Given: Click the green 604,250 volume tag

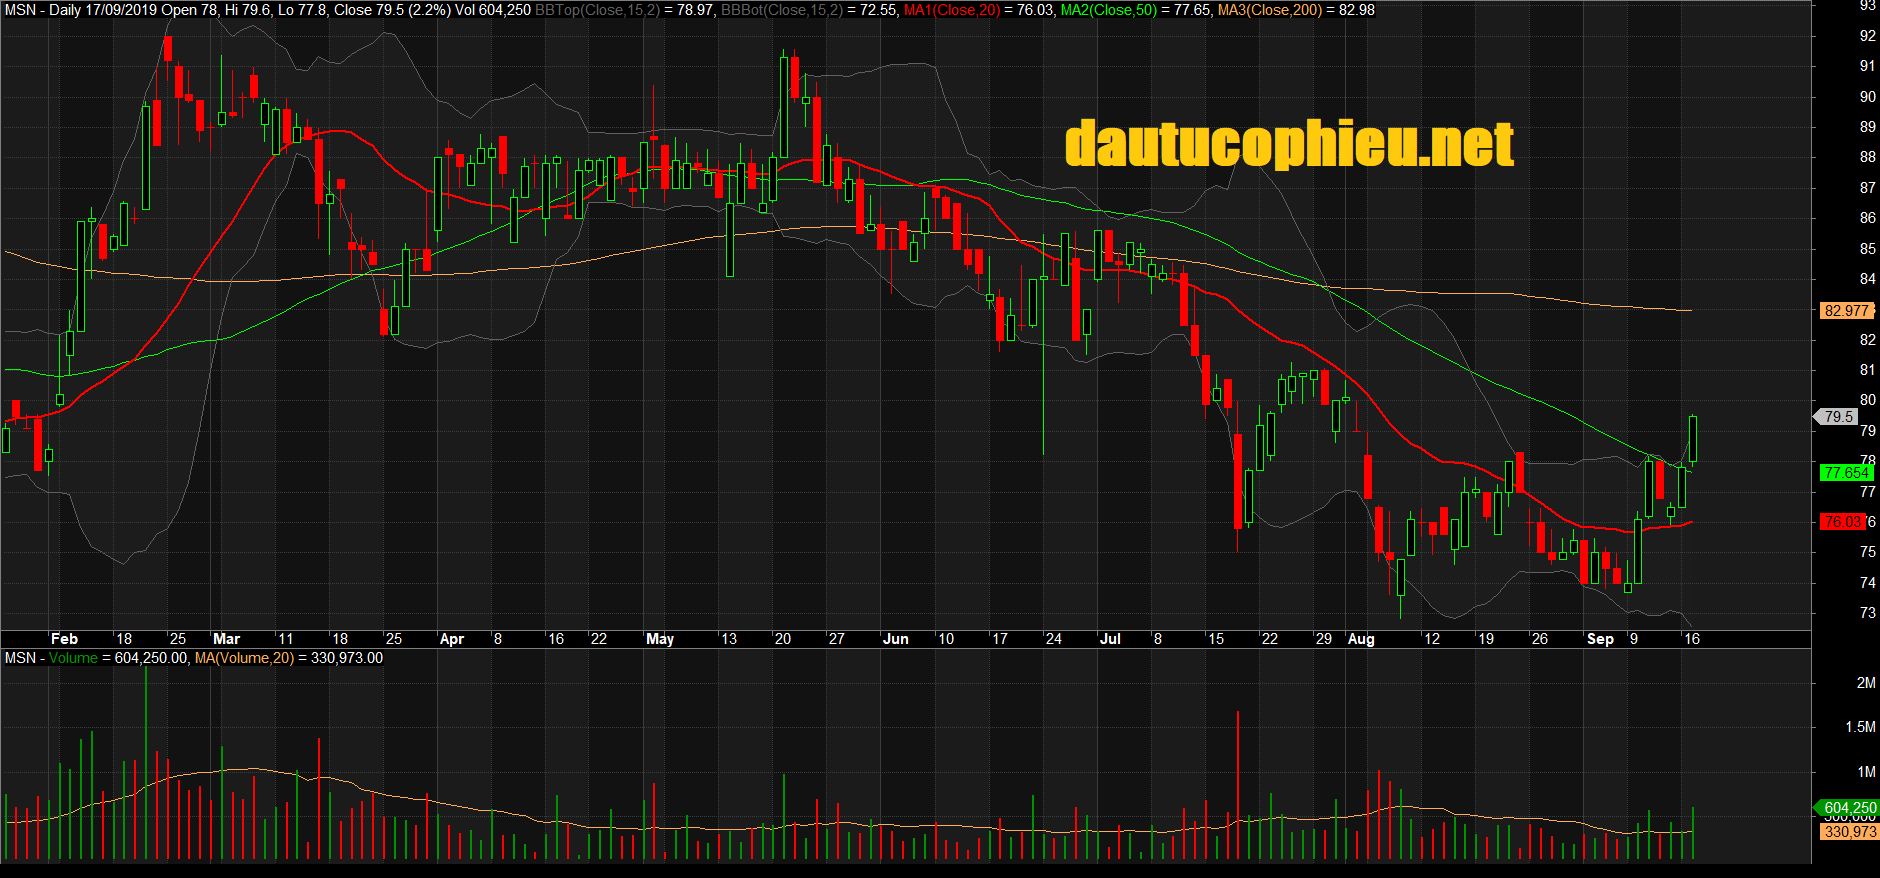Looking at the screenshot, I should (1849, 808).
